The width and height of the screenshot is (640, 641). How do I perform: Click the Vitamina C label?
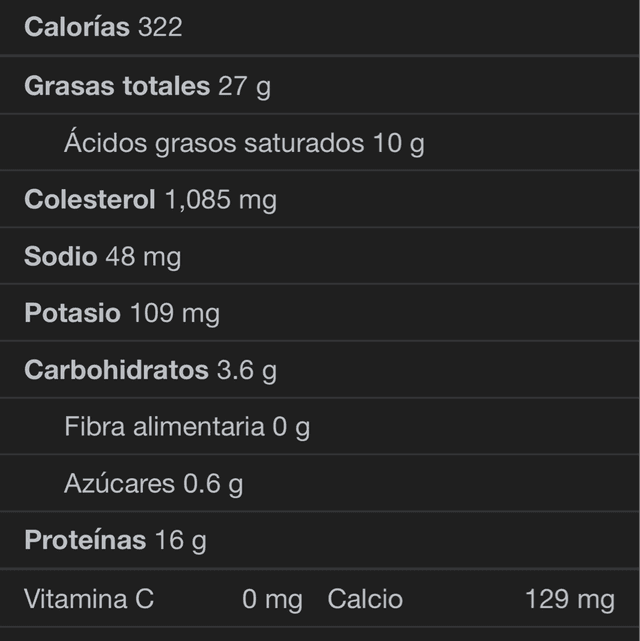tap(89, 599)
